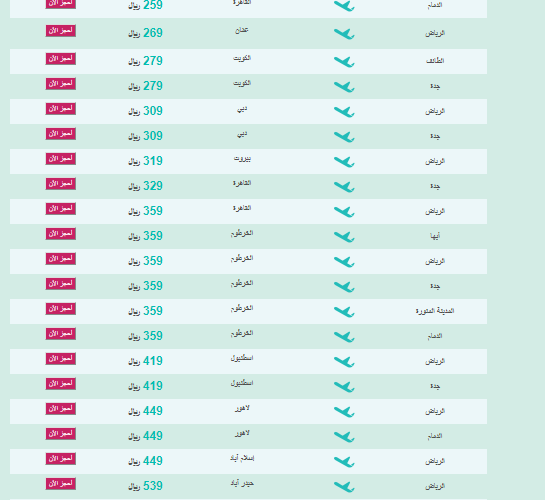Image resolution: width=556 pixels, height=500 pixels.
Task: Click the plane icon on Riyadh to Hyderabad row
Action: [344, 487]
